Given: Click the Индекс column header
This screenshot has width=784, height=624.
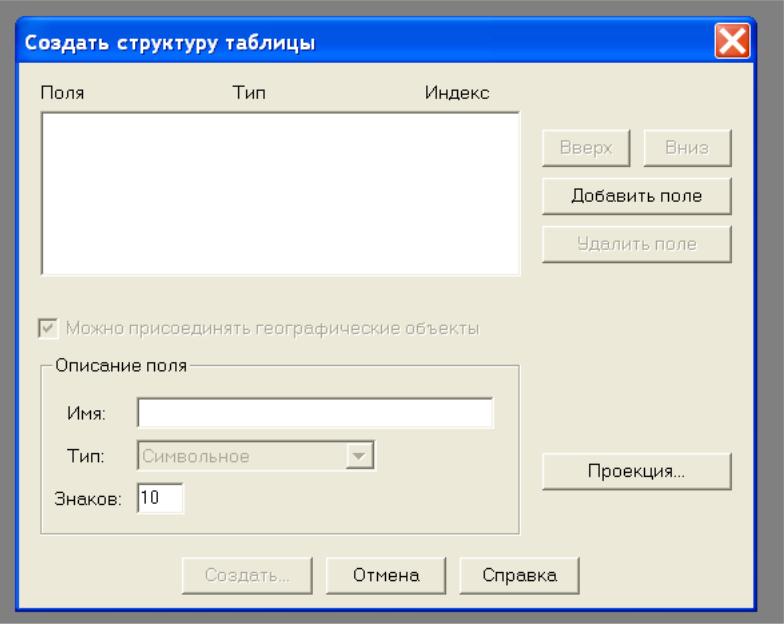Looking at the screenshot, I should tap(456, 93).
